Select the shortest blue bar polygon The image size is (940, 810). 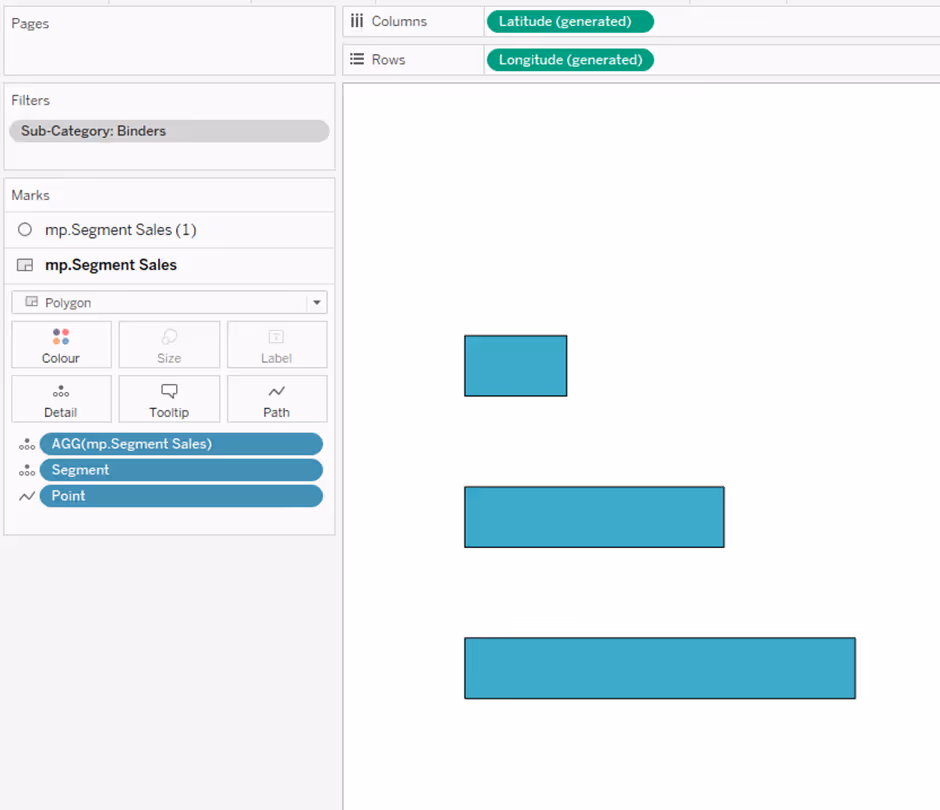click(x=516, y=366)
